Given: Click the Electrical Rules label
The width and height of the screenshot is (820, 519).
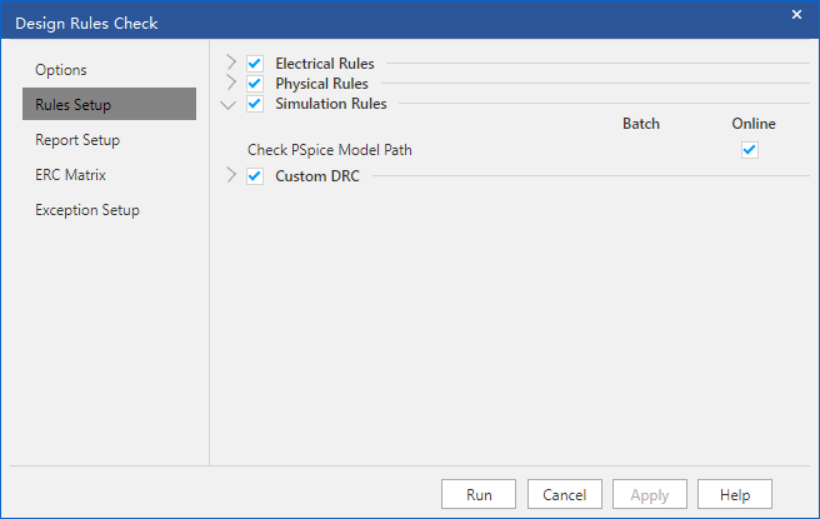Looking at the screenshot, I should [325, 63].
